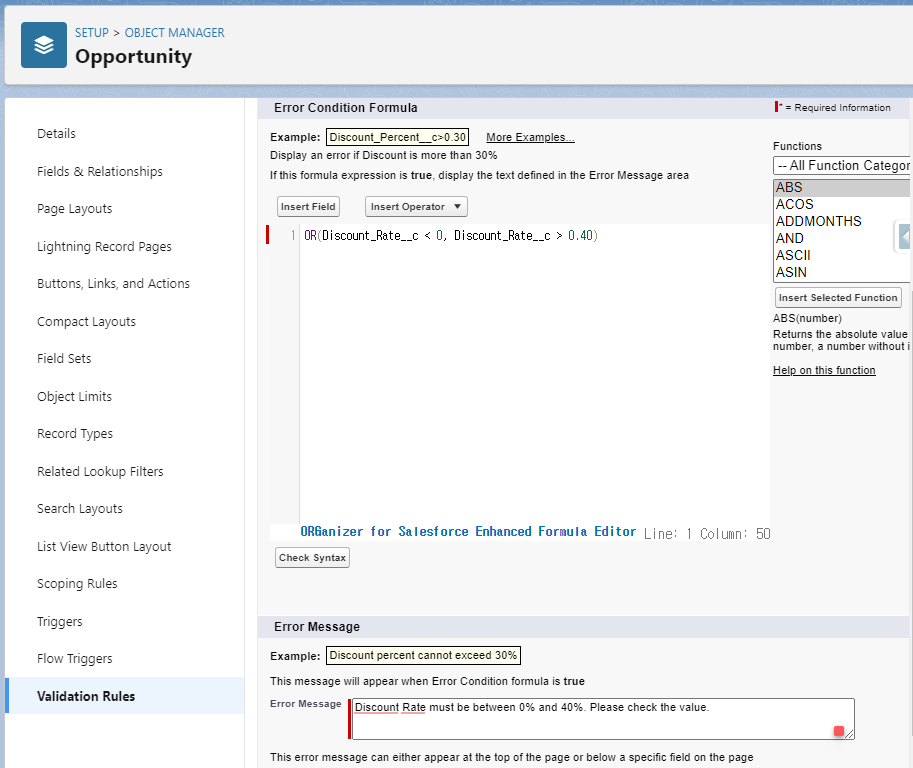Open Flow Triggers in sidebar
The image size is (913, 768).
(x=75, y=659)
